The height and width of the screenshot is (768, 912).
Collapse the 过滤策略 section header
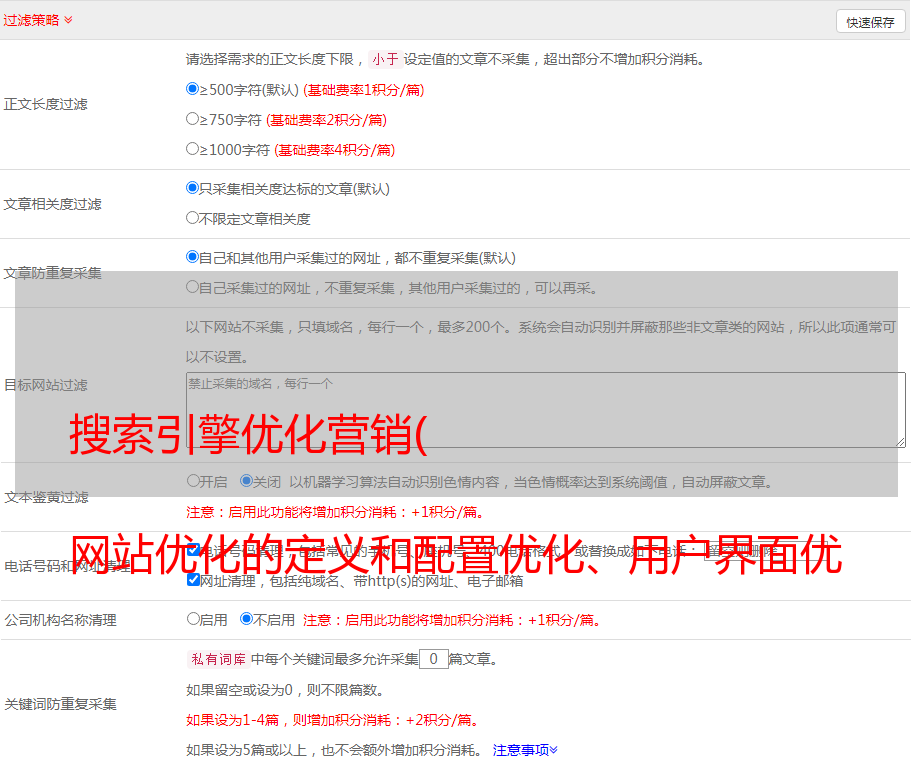38,20
